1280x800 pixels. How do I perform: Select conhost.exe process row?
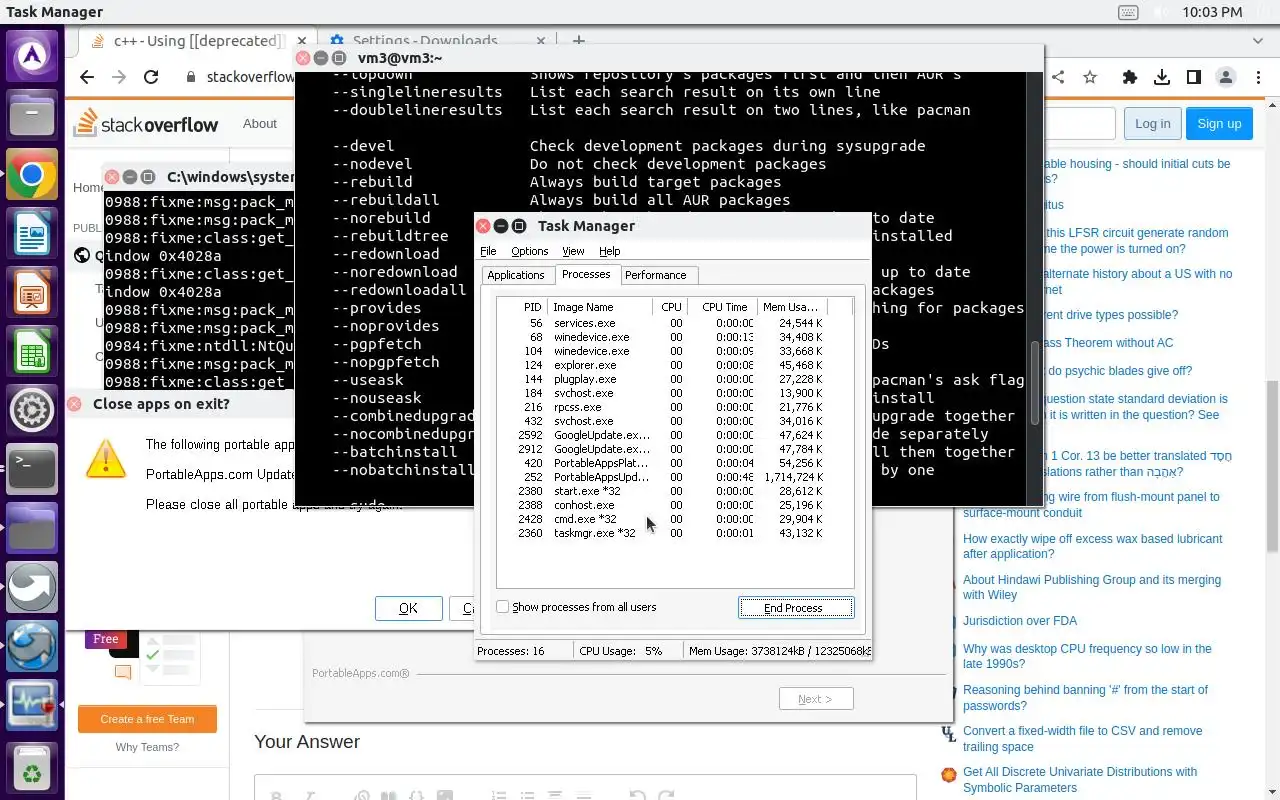coord(675,505)
